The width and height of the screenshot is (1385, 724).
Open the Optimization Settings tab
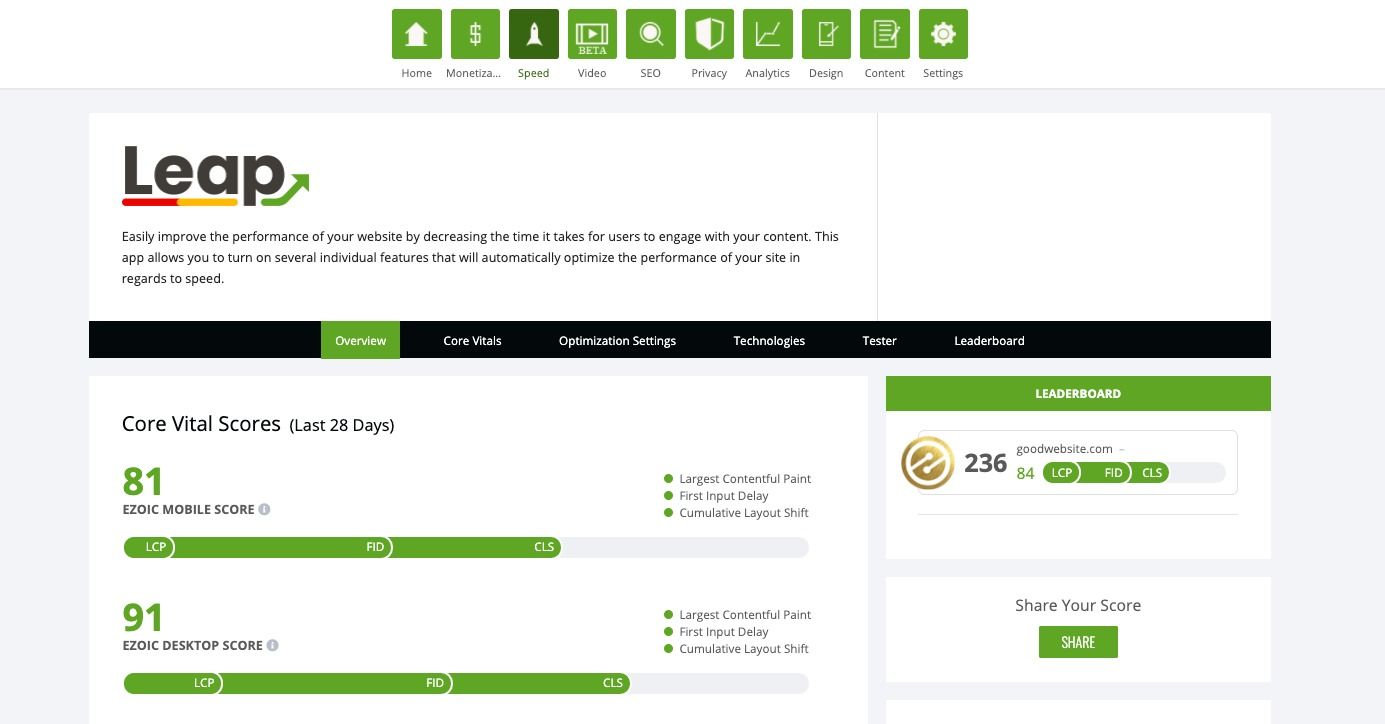pyautogui.click(x=617, y=340)
